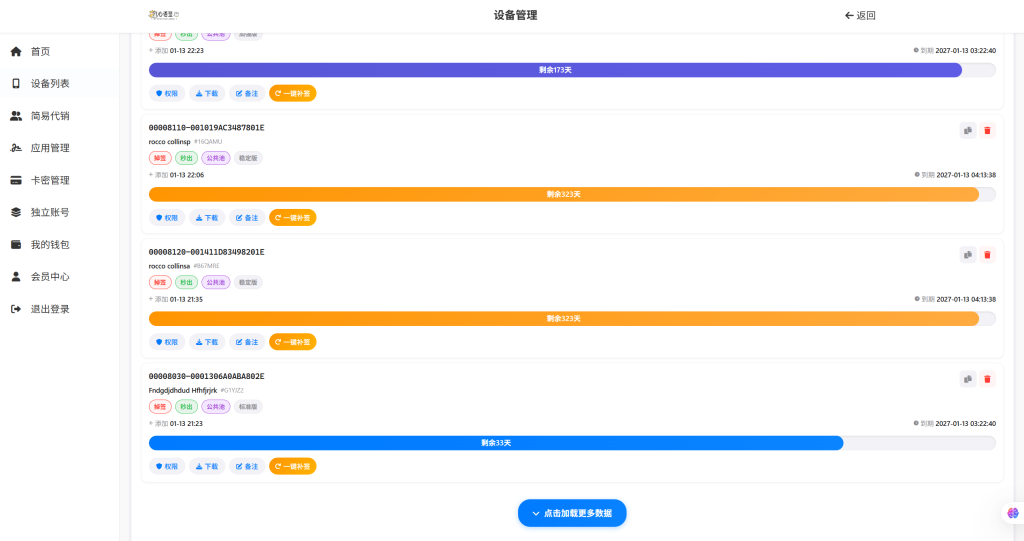The image size is (1024, 541).
Task: Open the floating assistant icon at the page's bottom-right
Action: (1012, 513)
